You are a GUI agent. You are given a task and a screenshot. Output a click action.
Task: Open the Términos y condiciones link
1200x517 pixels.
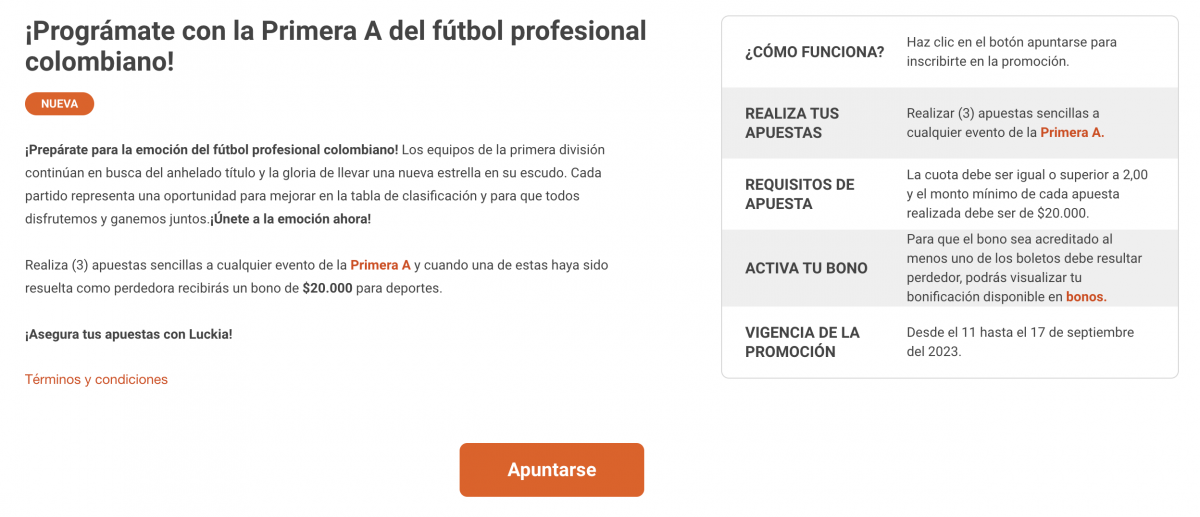[96, 379]
